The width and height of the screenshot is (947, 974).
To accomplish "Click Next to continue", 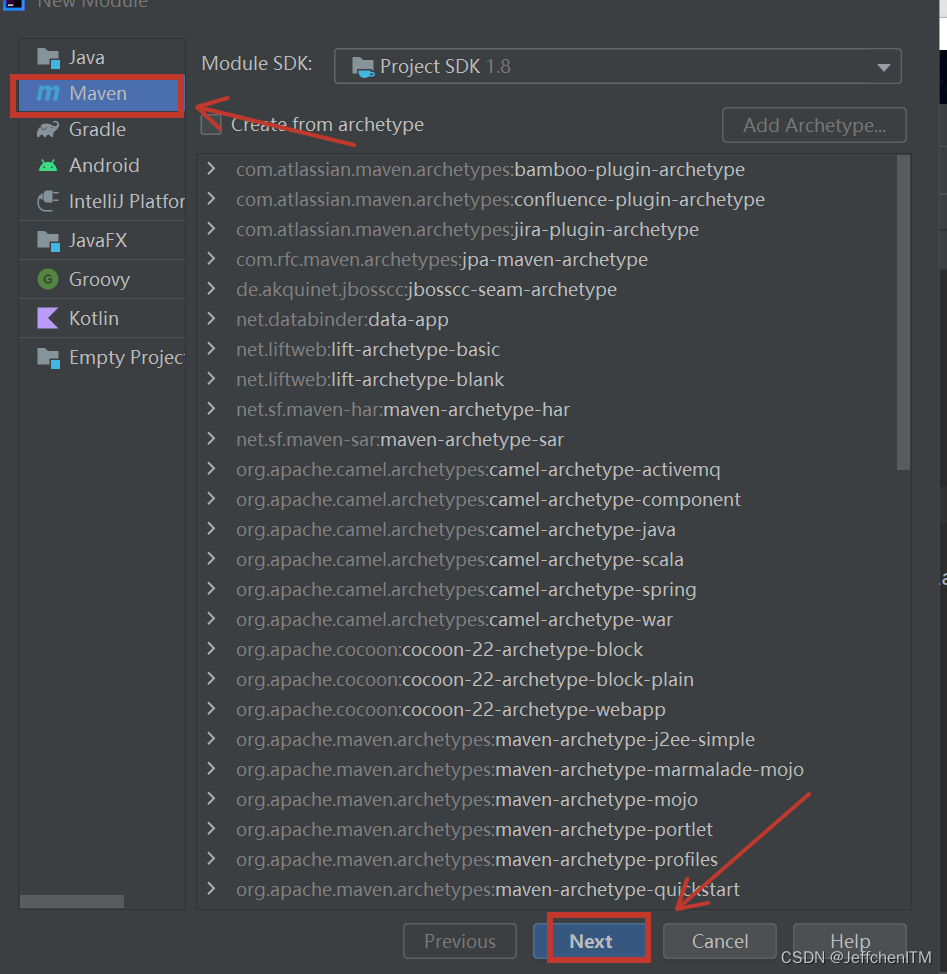I will (x=591, y=941).
